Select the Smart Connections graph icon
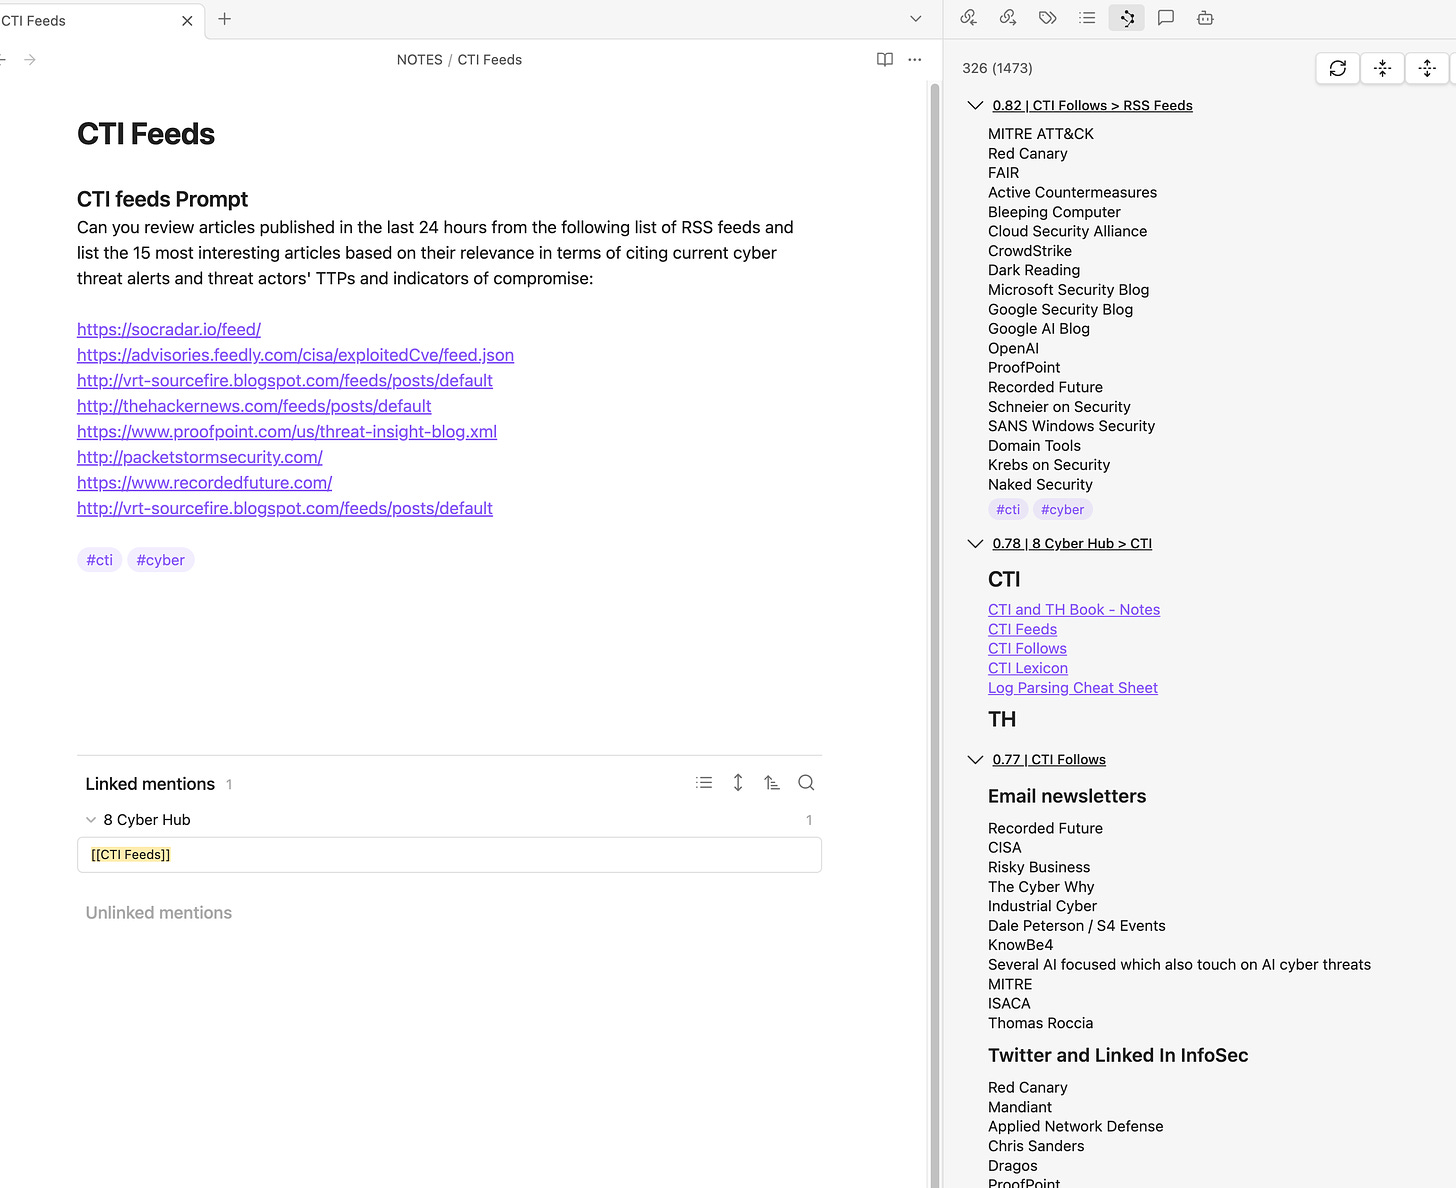Viewport: 1456px width, 1188px height. point(1127,18)
